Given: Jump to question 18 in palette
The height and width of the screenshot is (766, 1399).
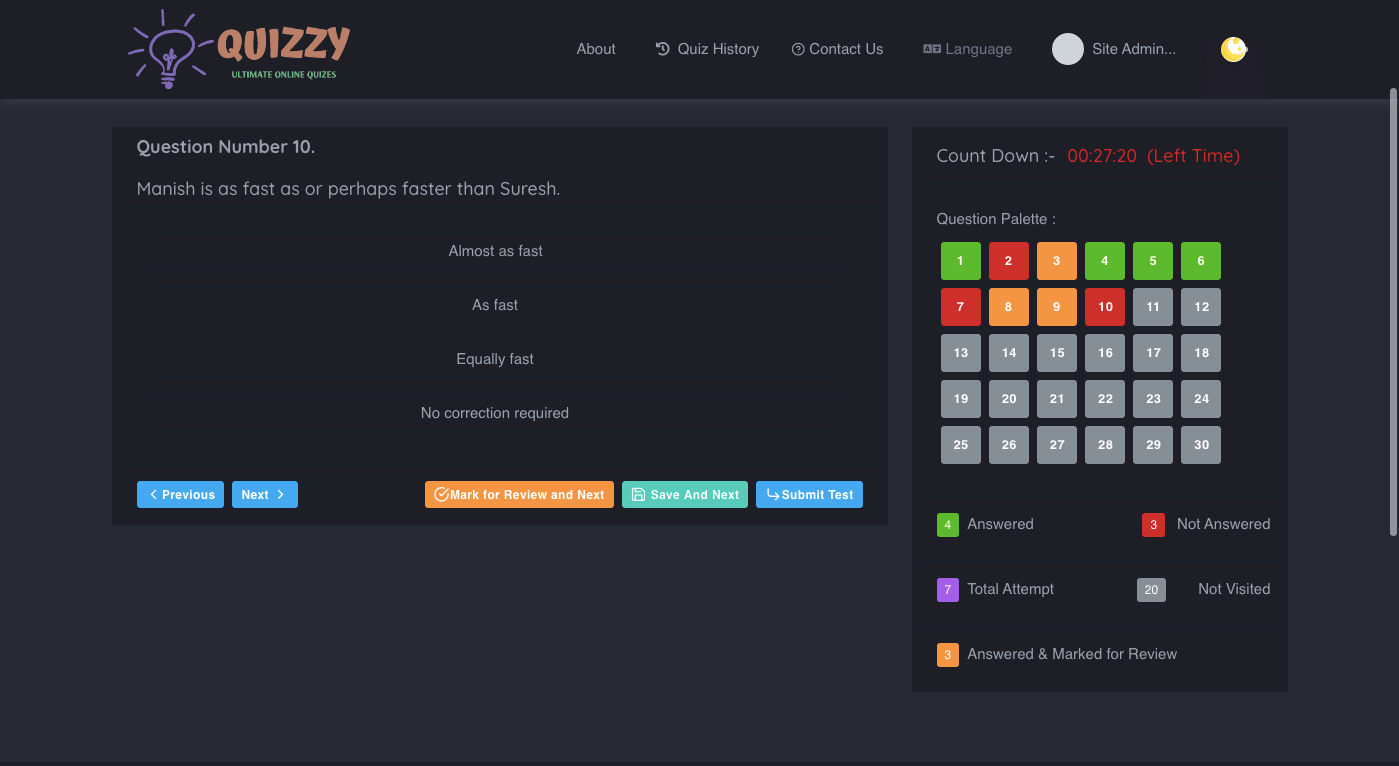Looking at the screenshot, I should tap(1201, 353).
